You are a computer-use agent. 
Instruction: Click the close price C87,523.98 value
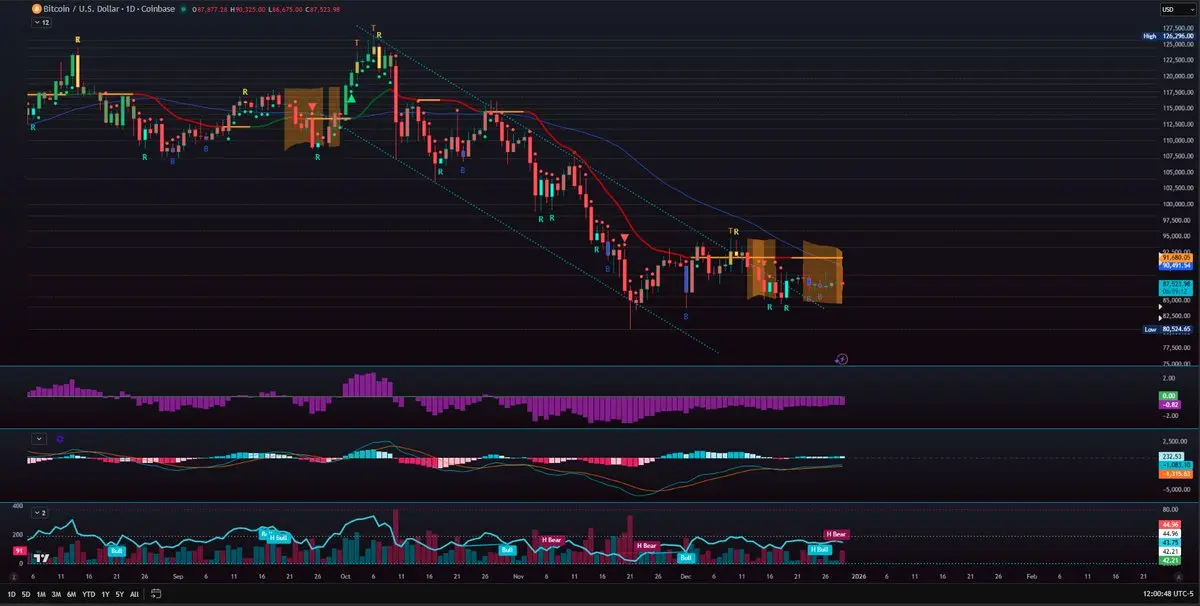322,9
